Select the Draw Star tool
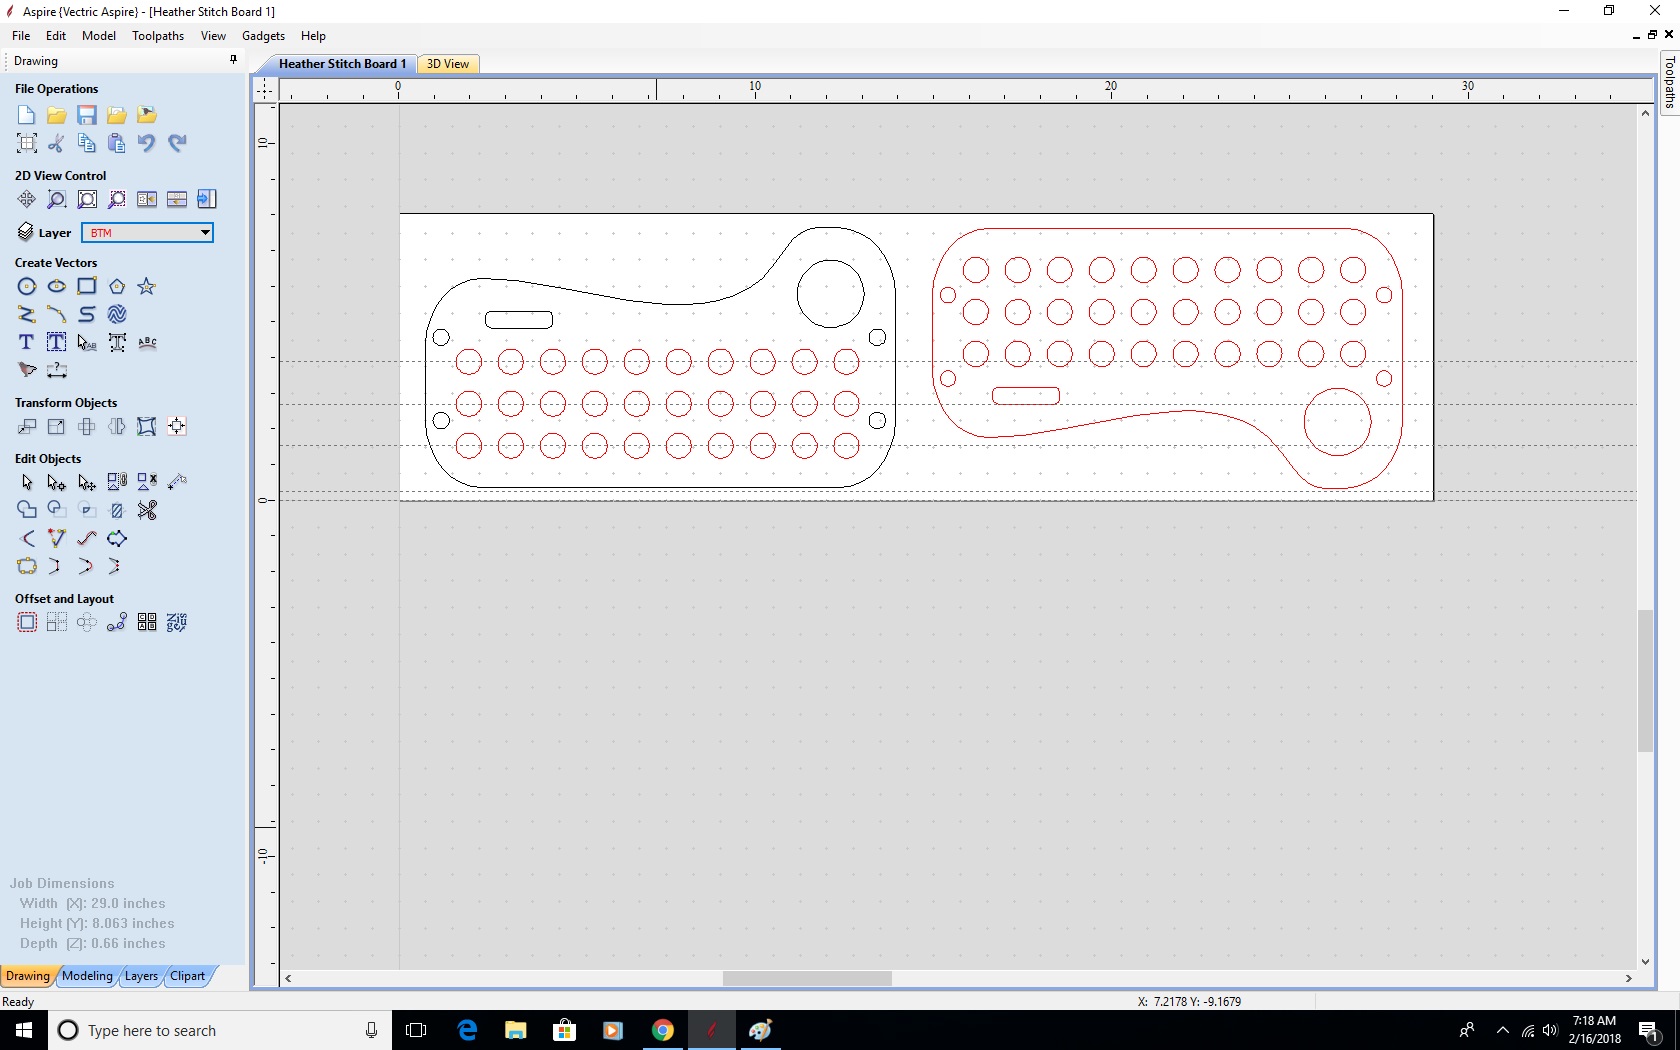The image size is (1680, 1050). [x=147, y=286]
